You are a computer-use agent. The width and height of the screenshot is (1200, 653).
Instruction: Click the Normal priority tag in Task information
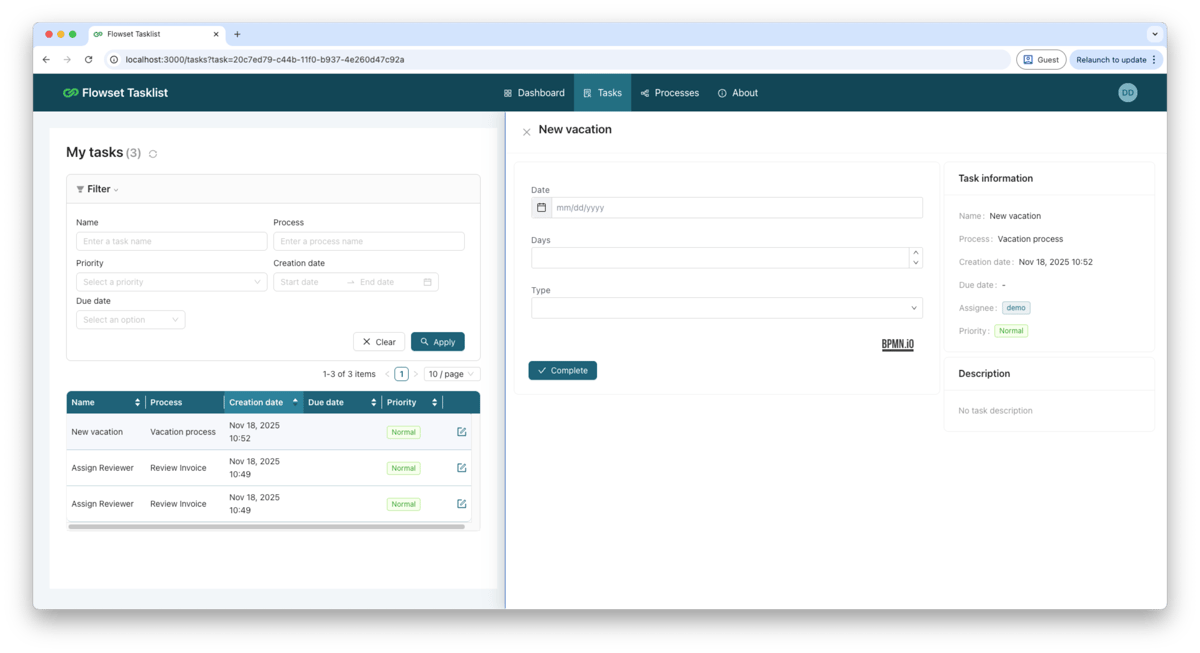[x=1011, y=331]
